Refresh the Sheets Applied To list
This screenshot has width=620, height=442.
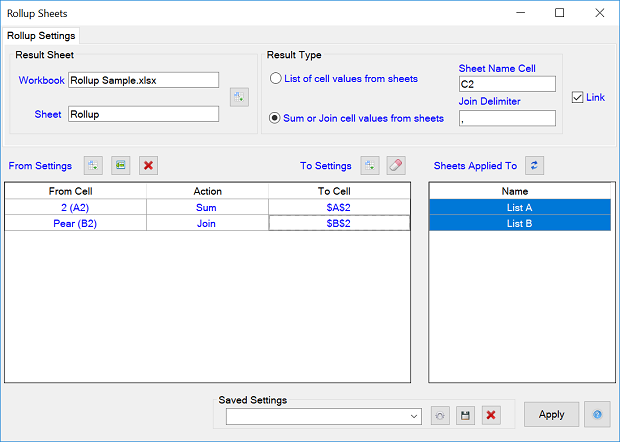pos(534,165)
